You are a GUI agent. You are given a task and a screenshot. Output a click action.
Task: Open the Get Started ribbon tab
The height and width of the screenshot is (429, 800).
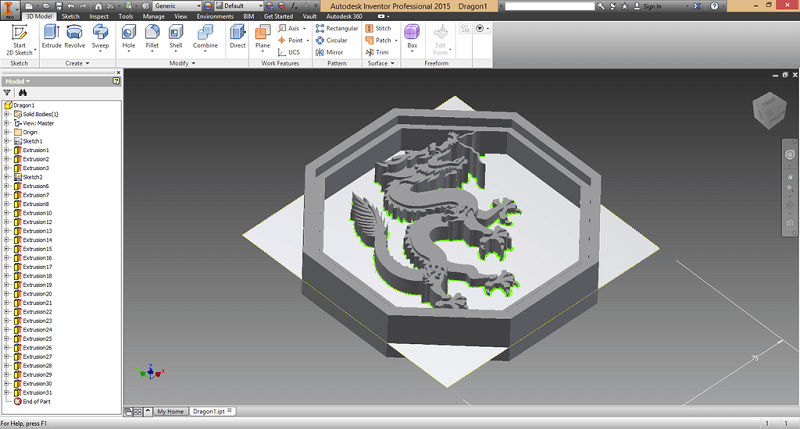pyautogui.click(x=278, y=16)
